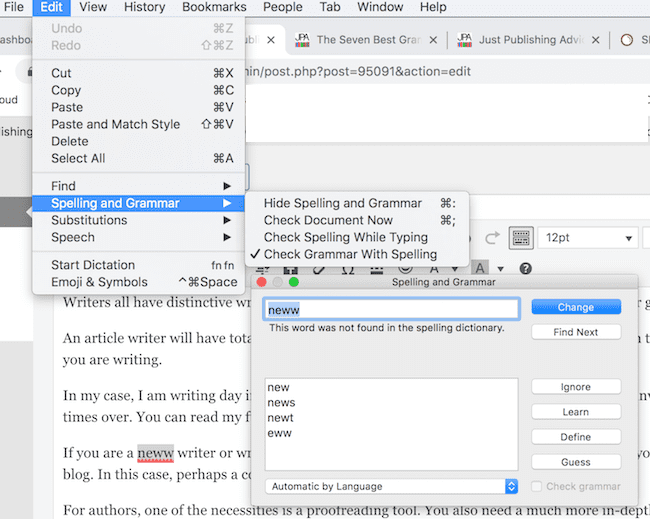Close the Just Publishing Advic tab

[595, 40]
